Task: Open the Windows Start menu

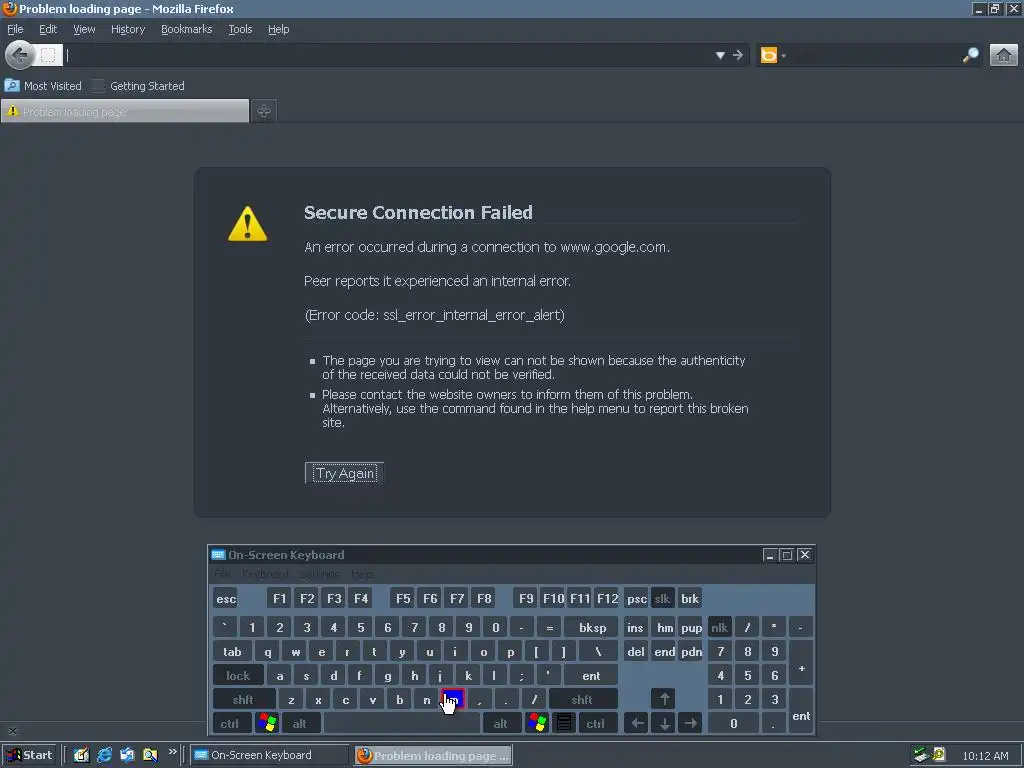Action: point(30,755)
